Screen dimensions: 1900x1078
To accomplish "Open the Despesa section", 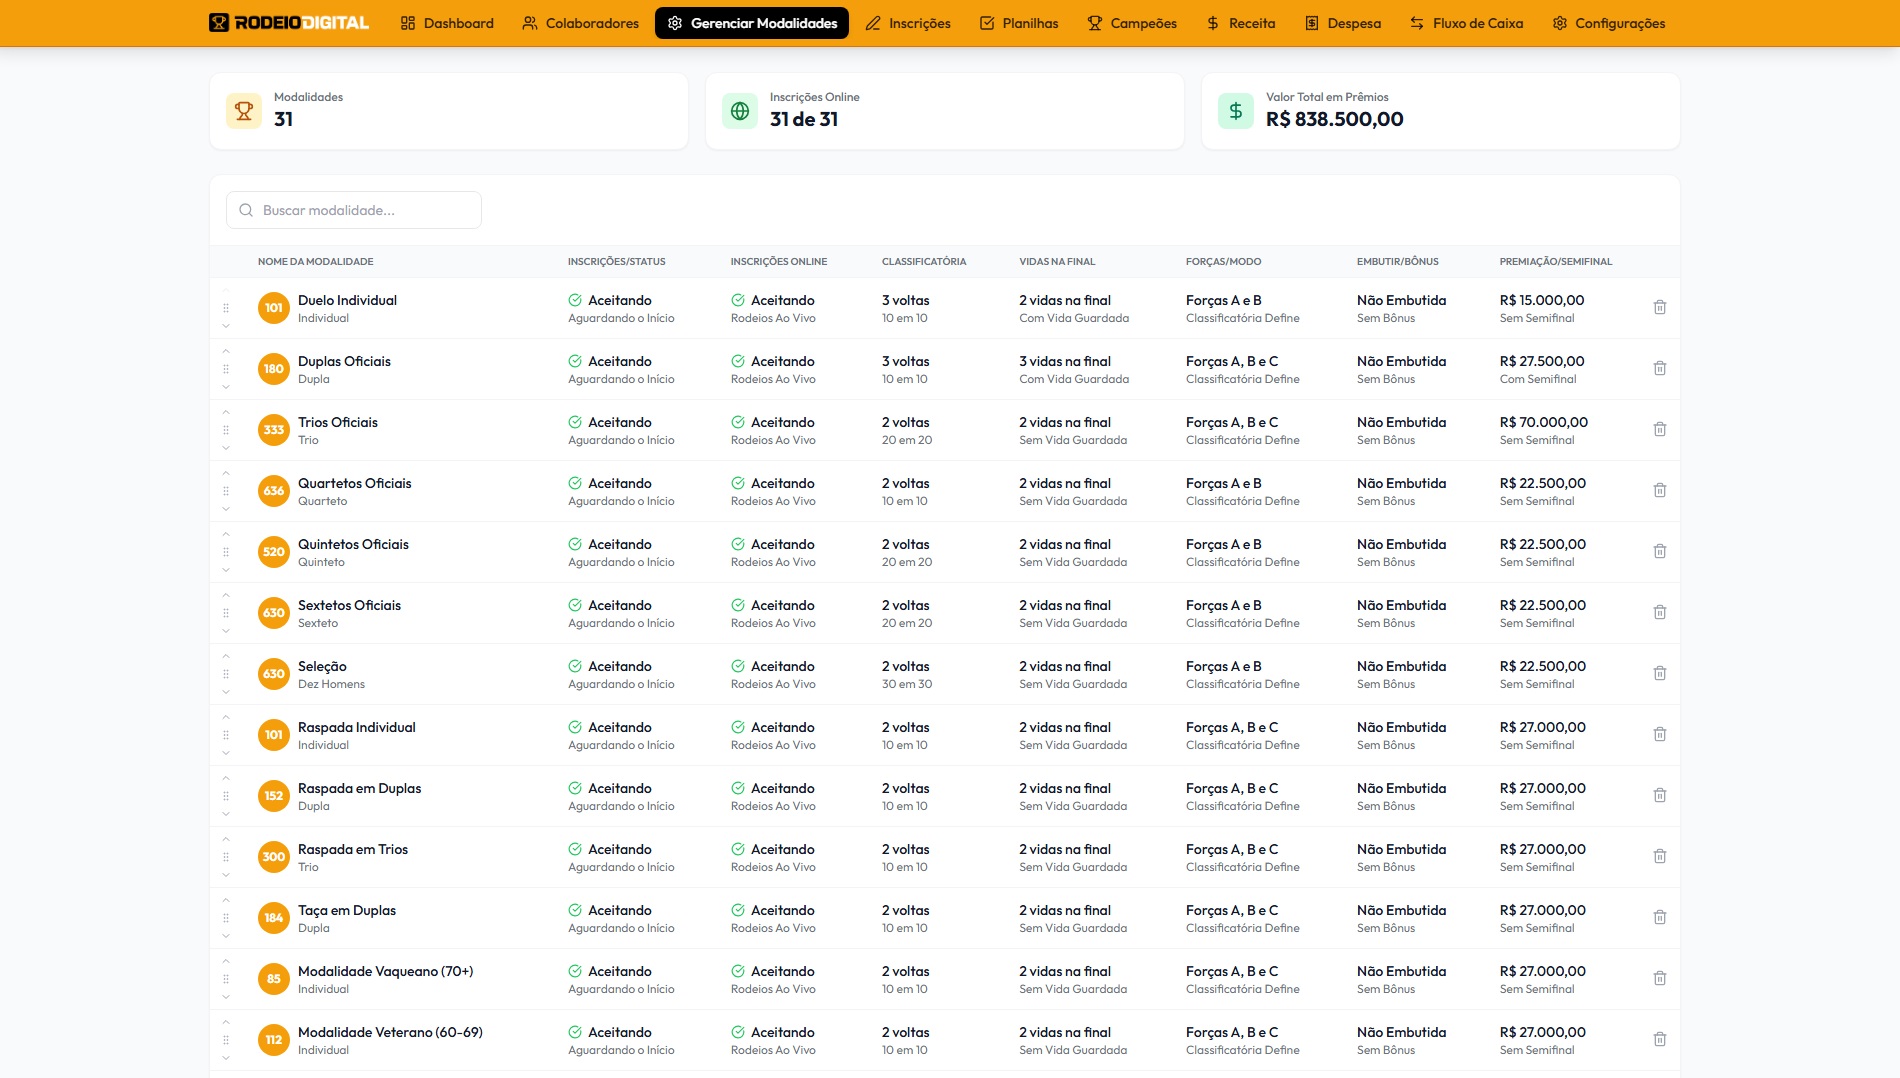I will point(1343,23).
